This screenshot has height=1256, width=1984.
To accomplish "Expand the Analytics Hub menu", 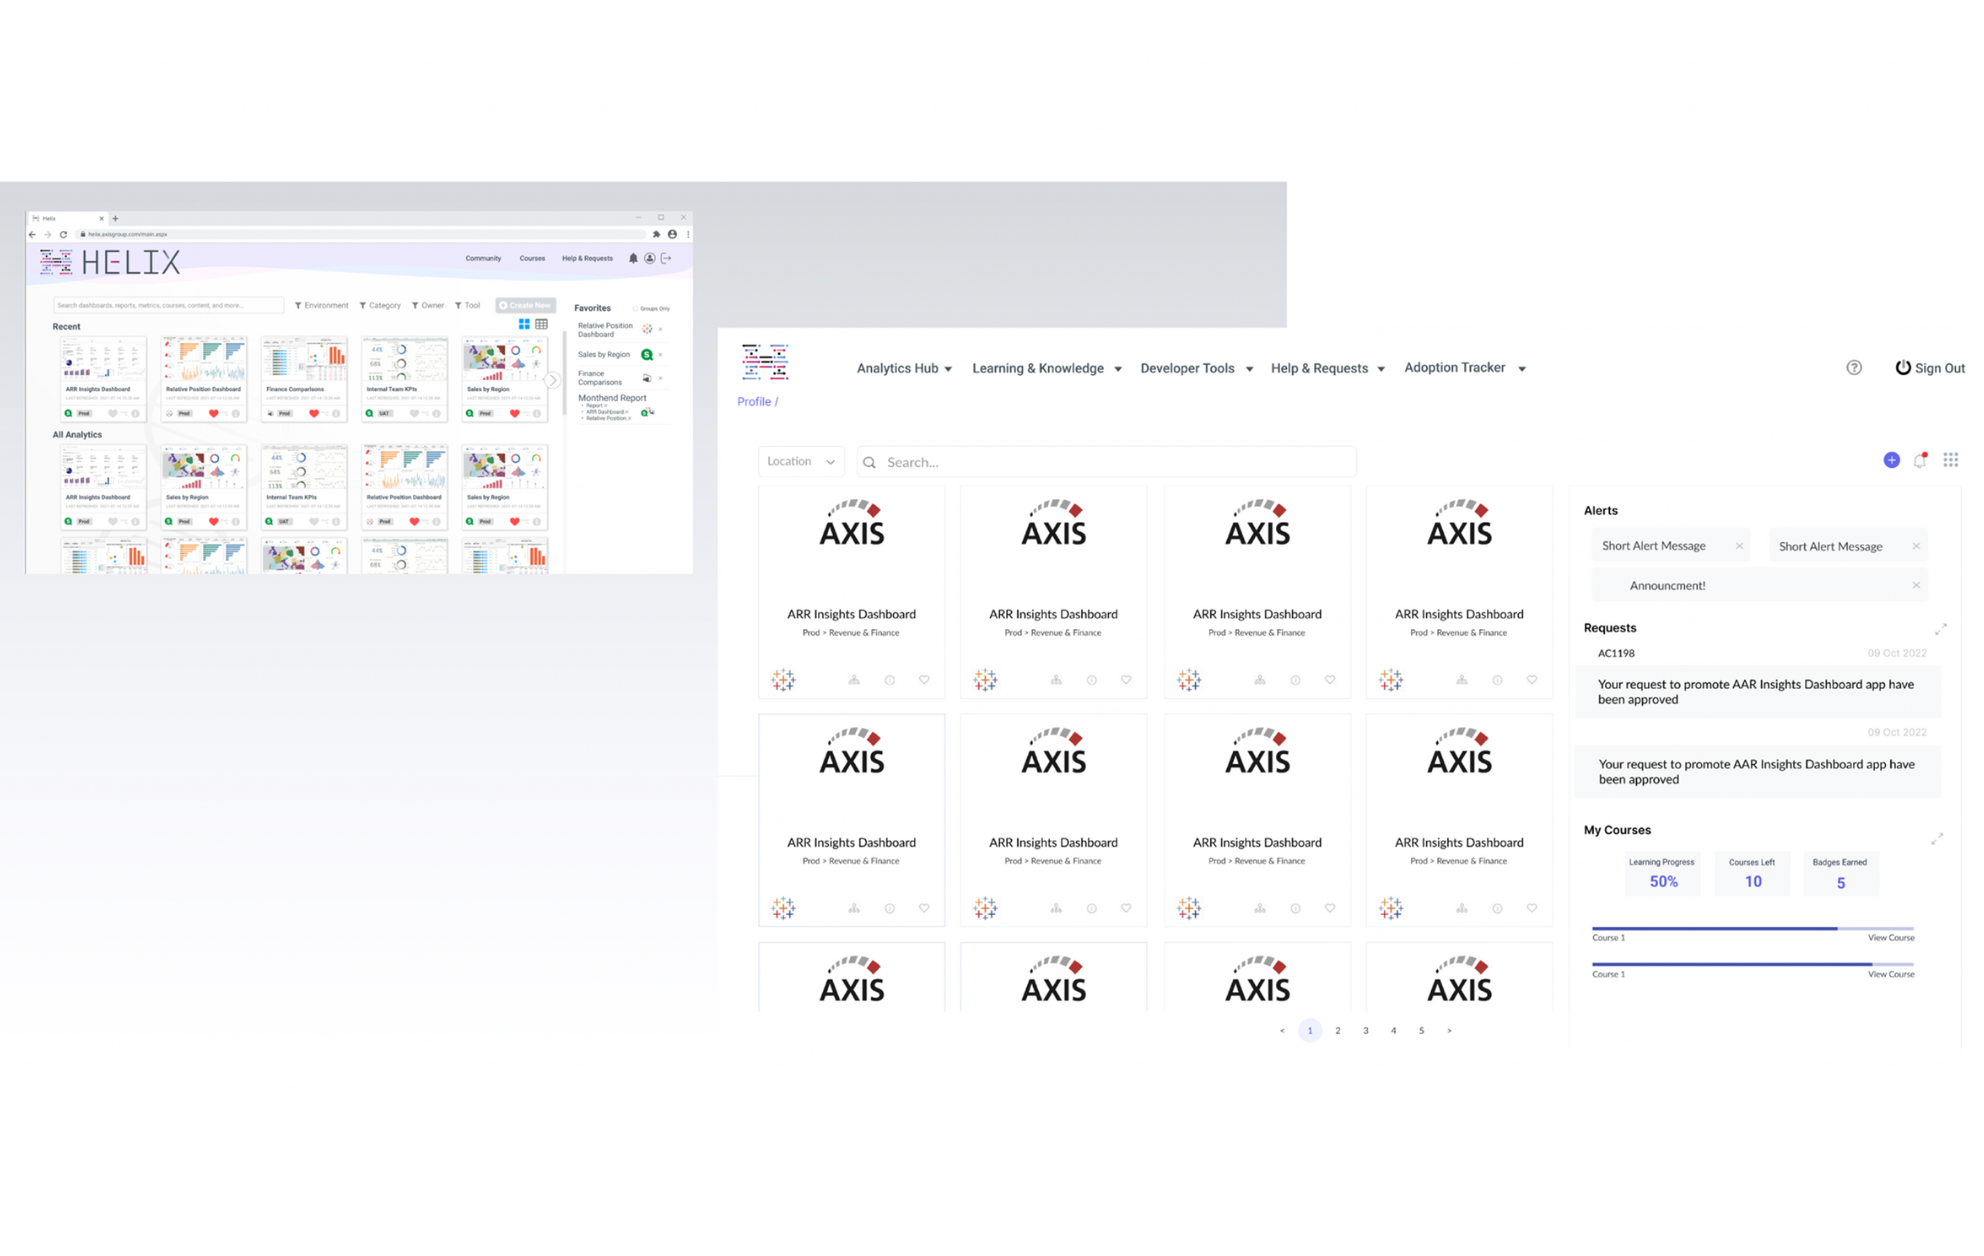I will pos(903,368).
